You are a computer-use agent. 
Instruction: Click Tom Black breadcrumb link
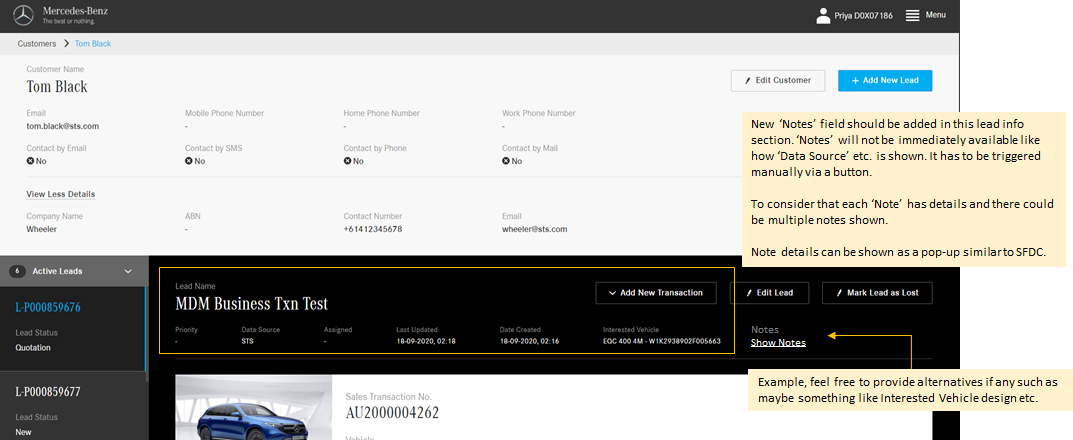[x=93, y=44]
